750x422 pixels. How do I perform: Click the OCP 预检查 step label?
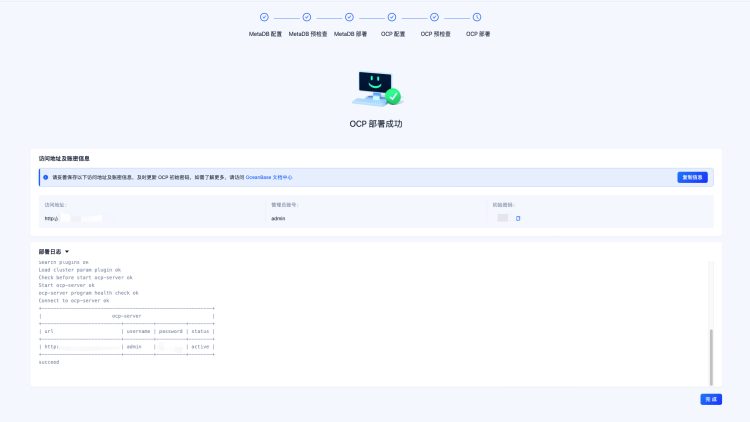click(x=435, y=34)
